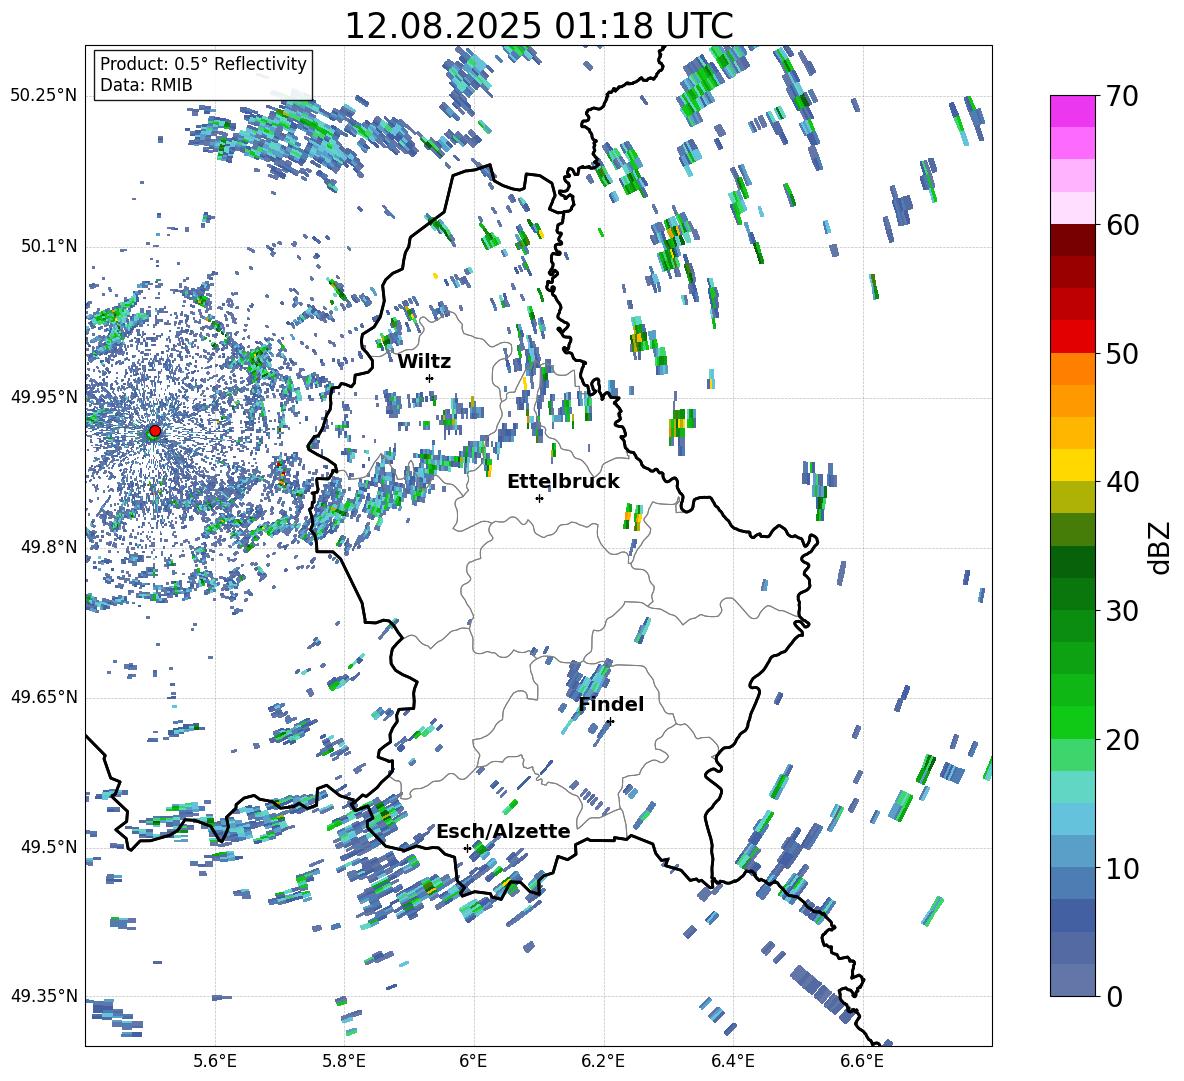Click the colorbar tick value 20
The height and width of the screenshot is (1081, 1184).
(1122, 740)
